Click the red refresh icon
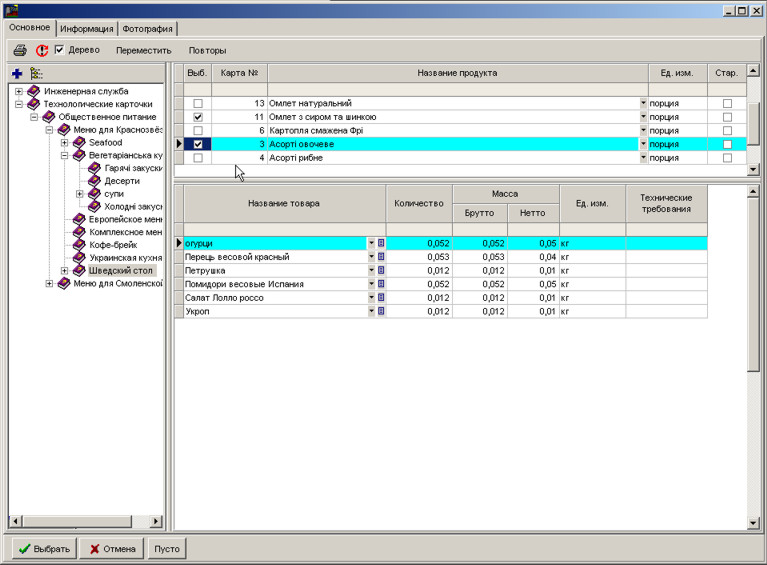This screenshot has height=565, width=767. pyautogui.click(x=42, y=50)
